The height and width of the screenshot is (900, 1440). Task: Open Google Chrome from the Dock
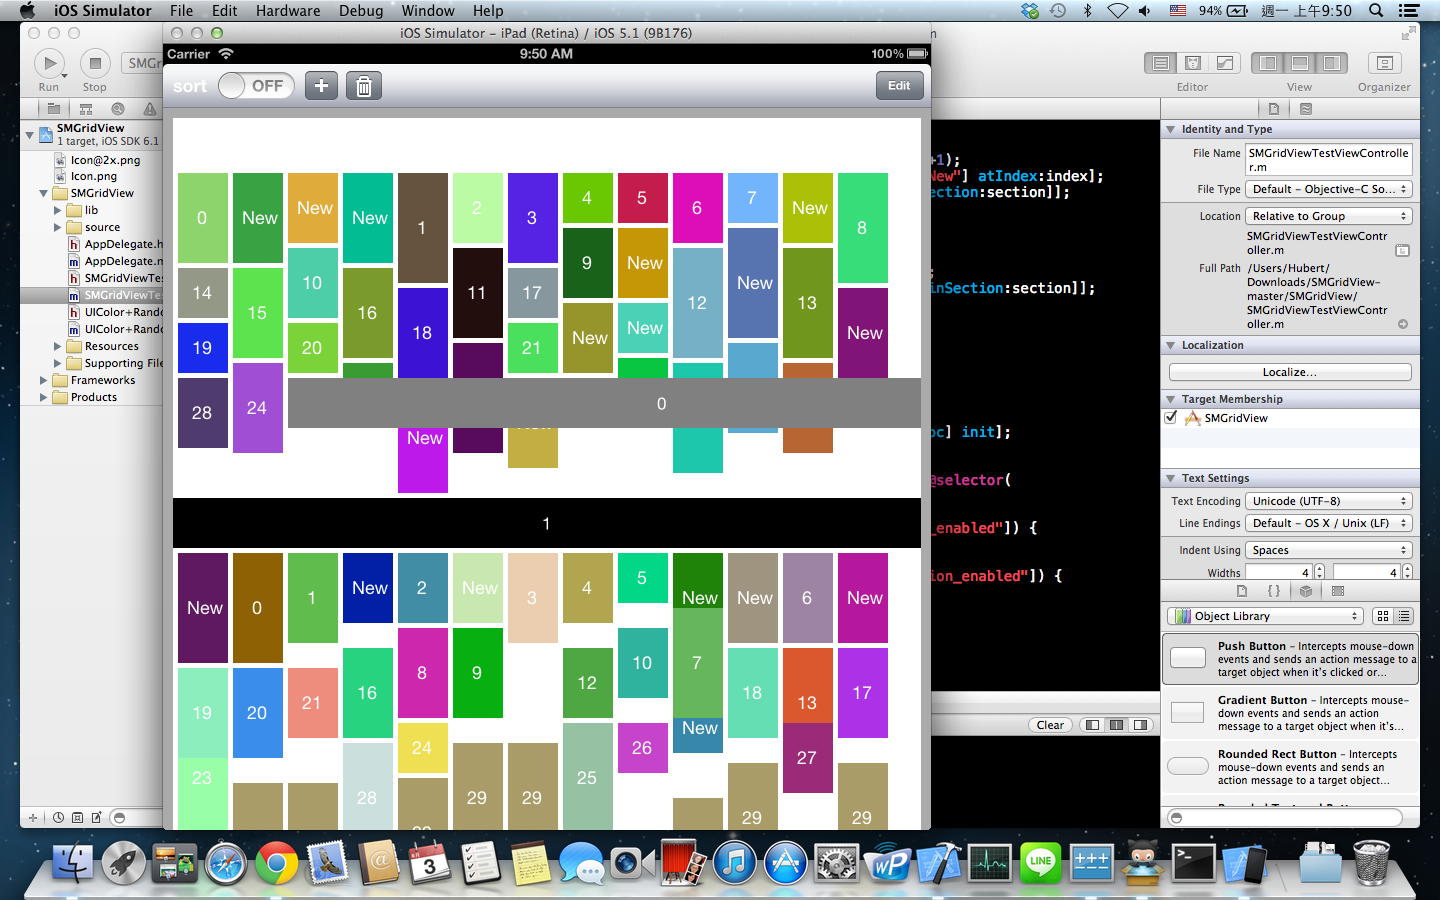[x=276, y=863]
